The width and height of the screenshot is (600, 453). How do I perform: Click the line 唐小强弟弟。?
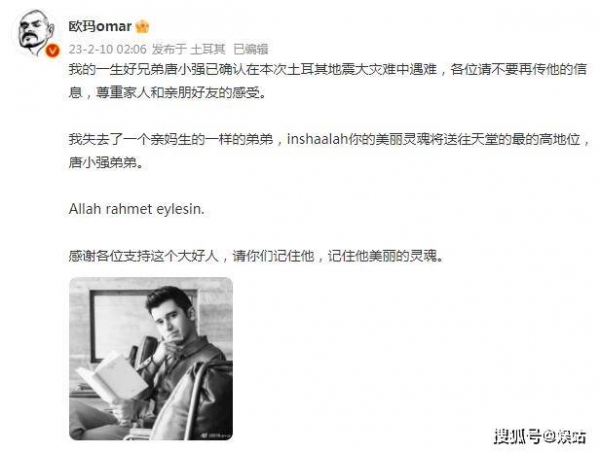tap(106, 163)
